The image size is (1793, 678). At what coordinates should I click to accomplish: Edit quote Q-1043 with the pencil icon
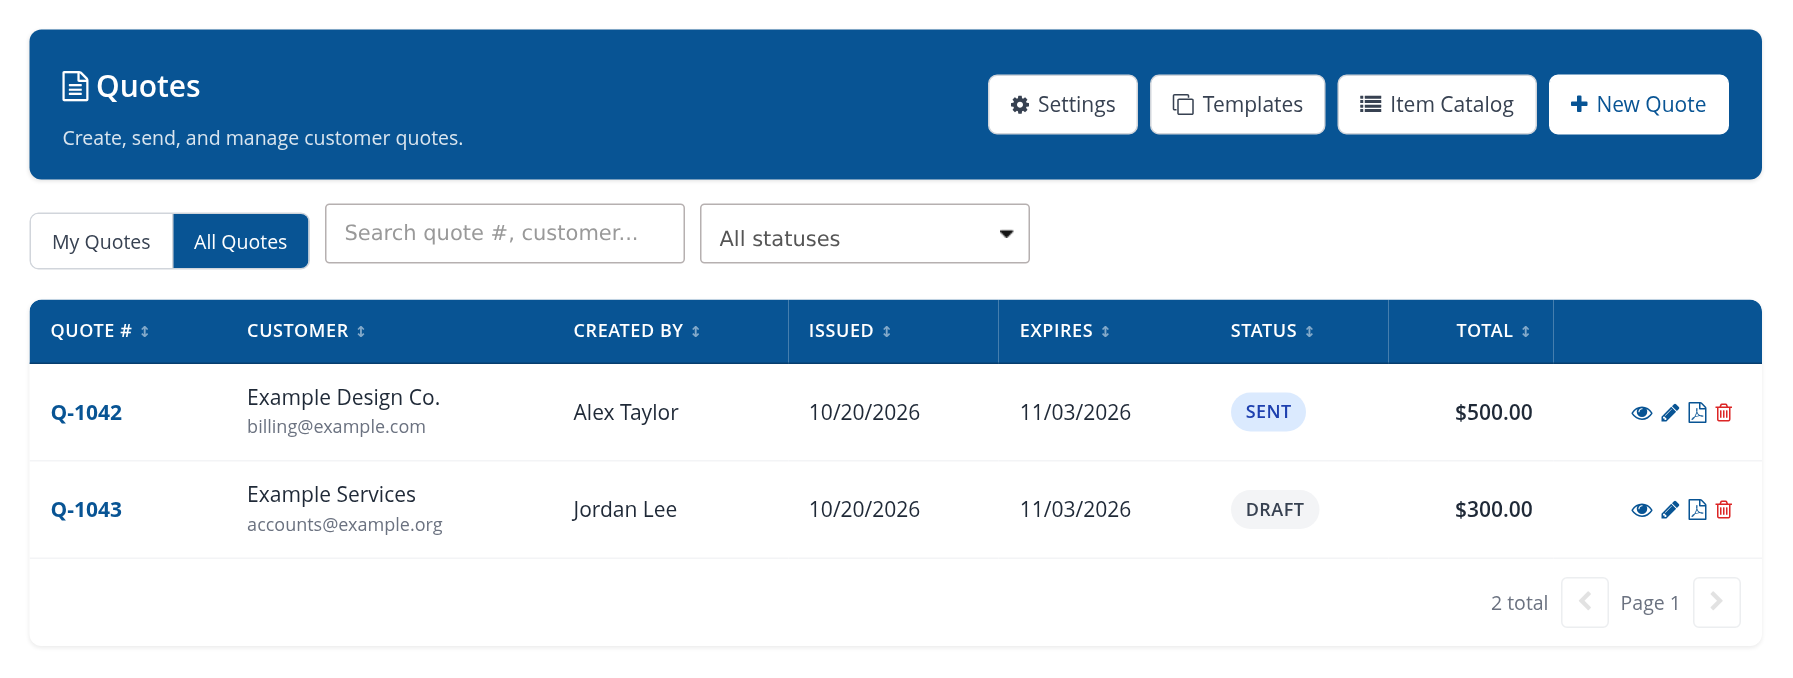pyautogui.click(x=1670, y=510)
